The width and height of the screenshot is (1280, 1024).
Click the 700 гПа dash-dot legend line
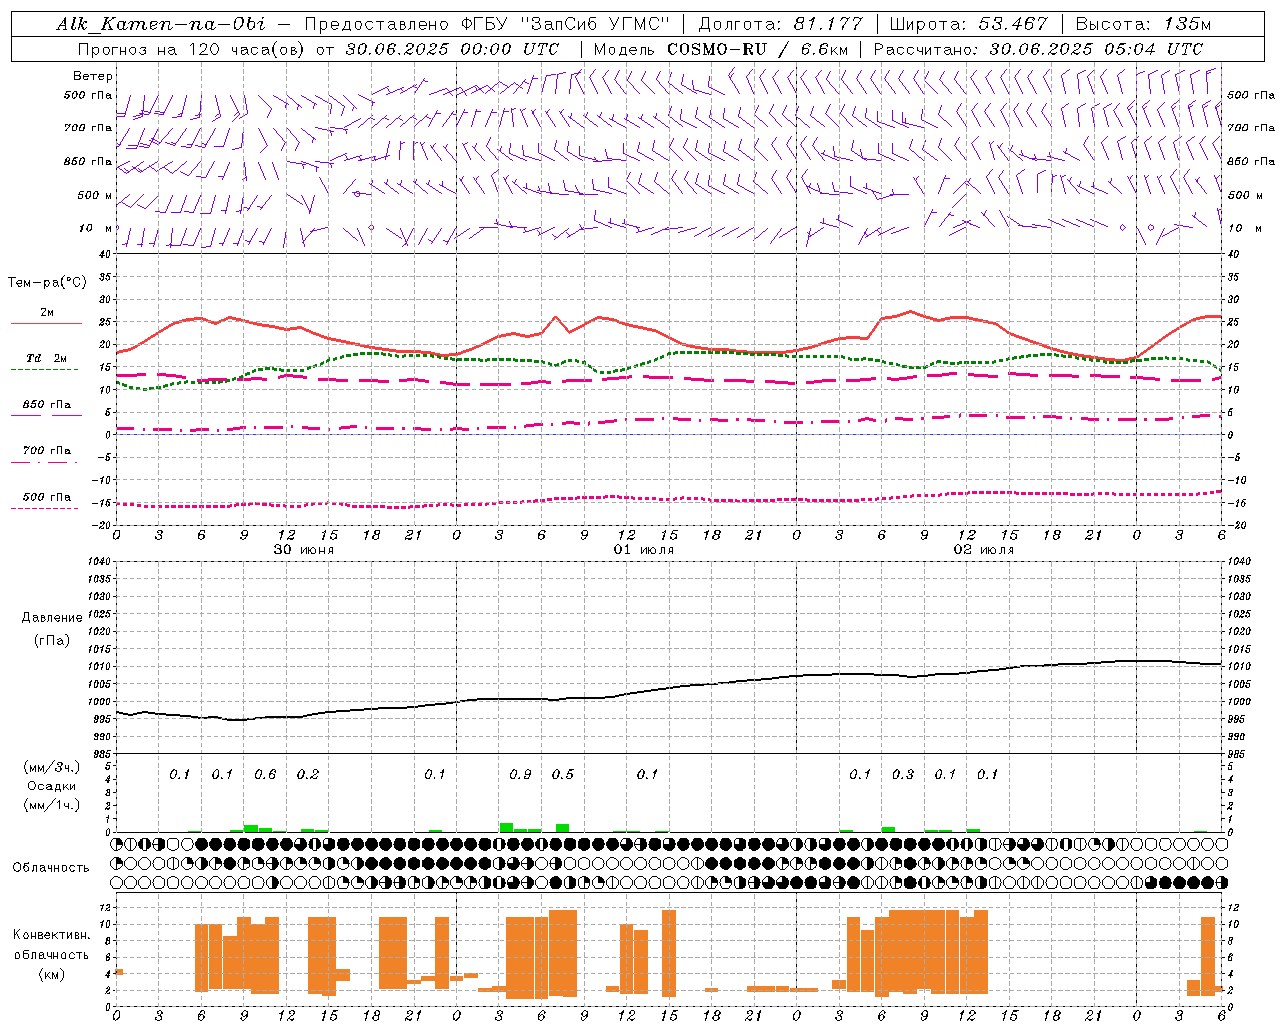tap(44, 462)
